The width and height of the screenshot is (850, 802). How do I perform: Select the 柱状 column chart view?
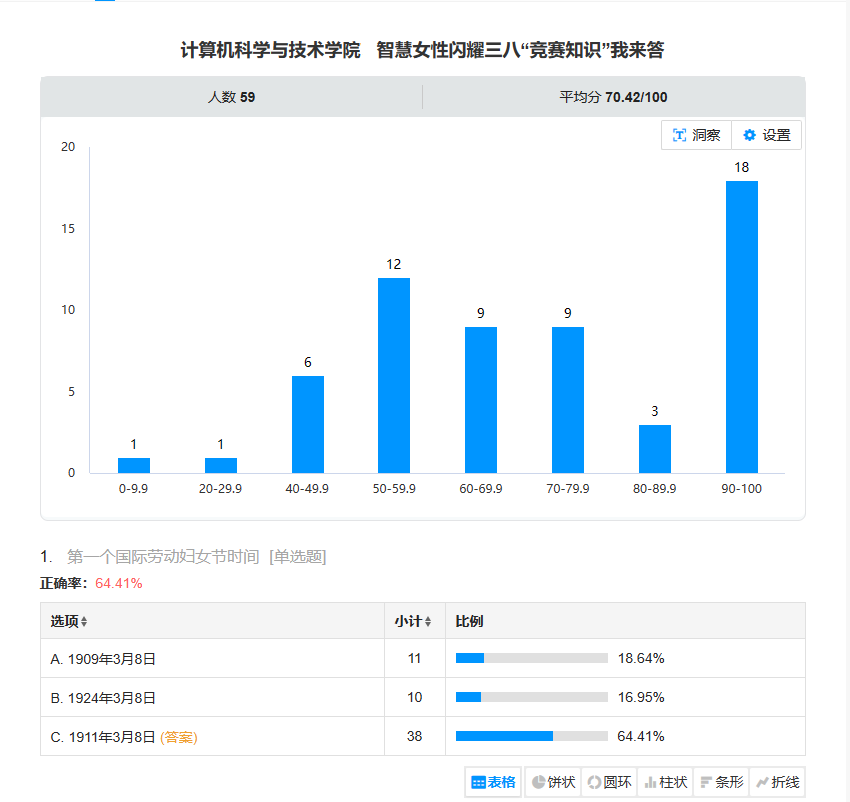pyautogui.click(x=665, y=782)
